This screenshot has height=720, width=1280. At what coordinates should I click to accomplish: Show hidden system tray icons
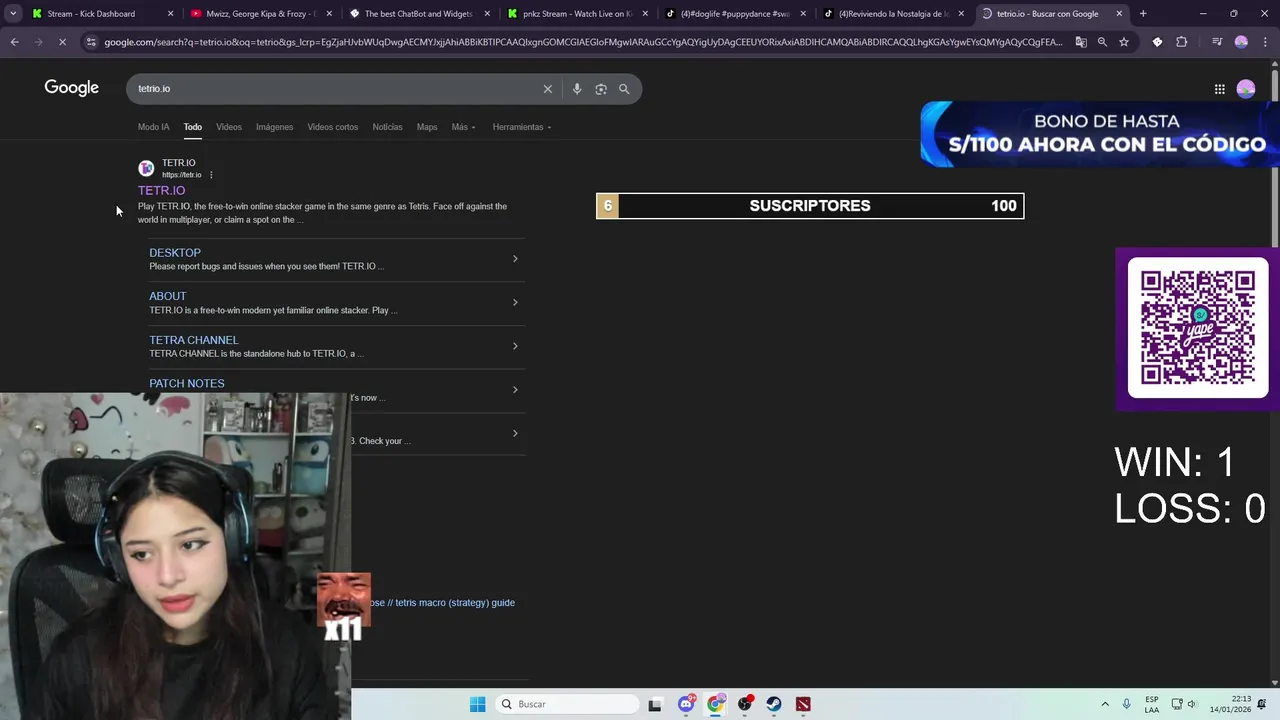[x=1105, y=704]
